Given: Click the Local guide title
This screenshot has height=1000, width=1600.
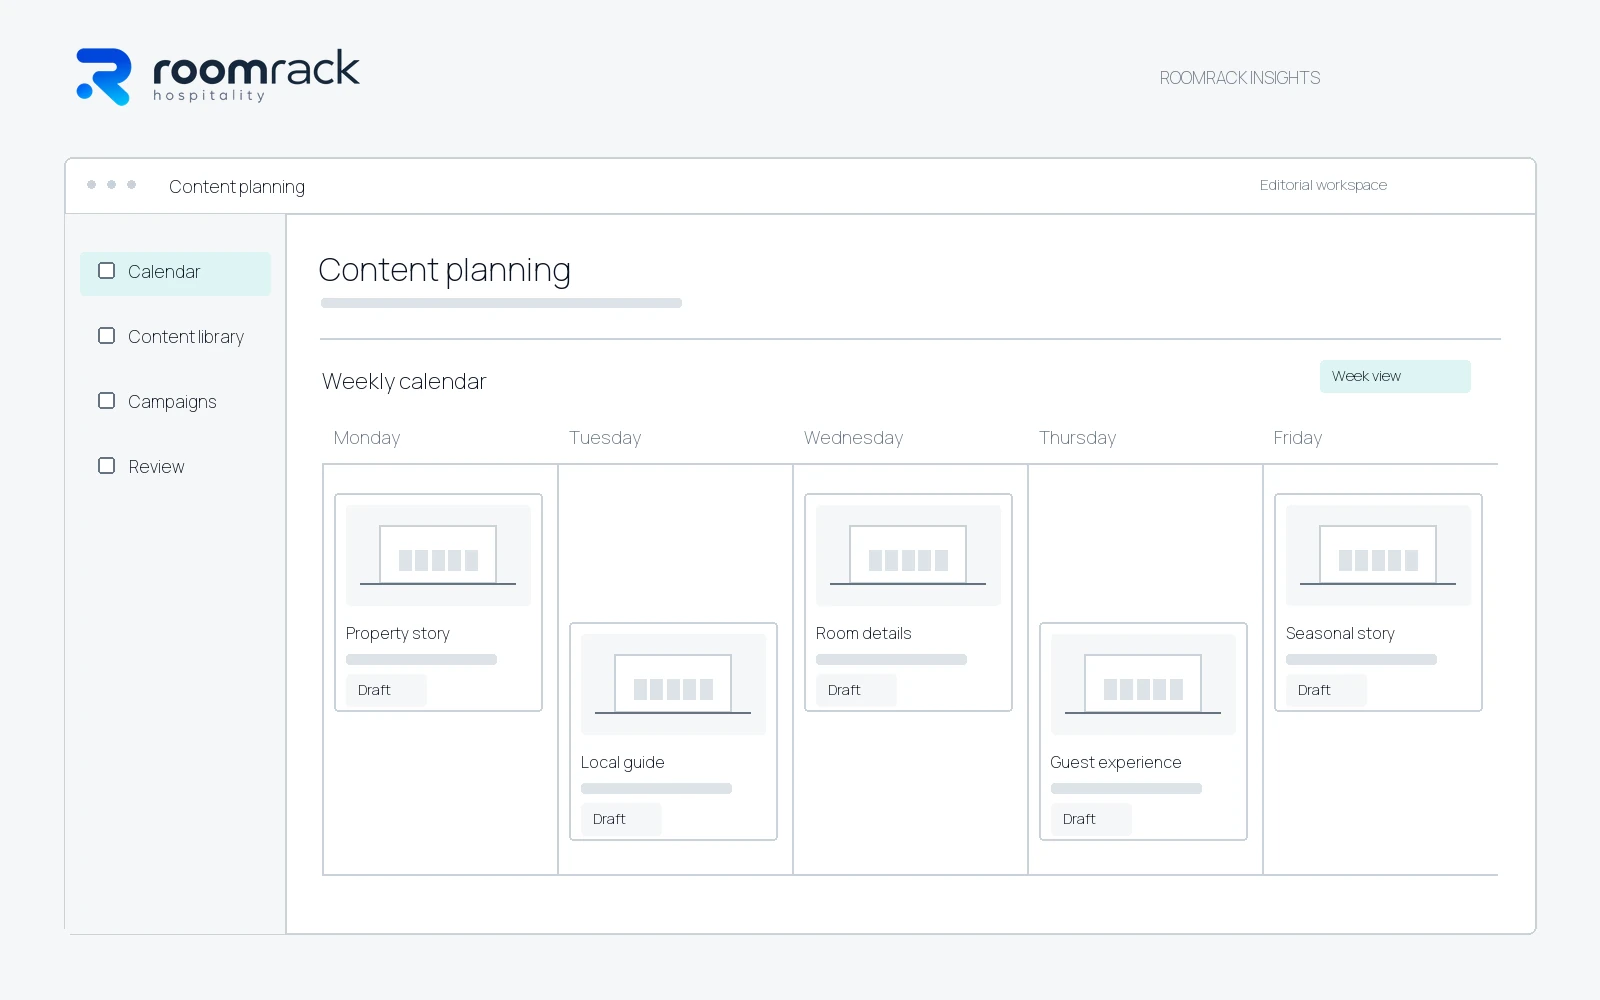Looking at the screenshot, I should pyautogui.click(x=623, y=763).
